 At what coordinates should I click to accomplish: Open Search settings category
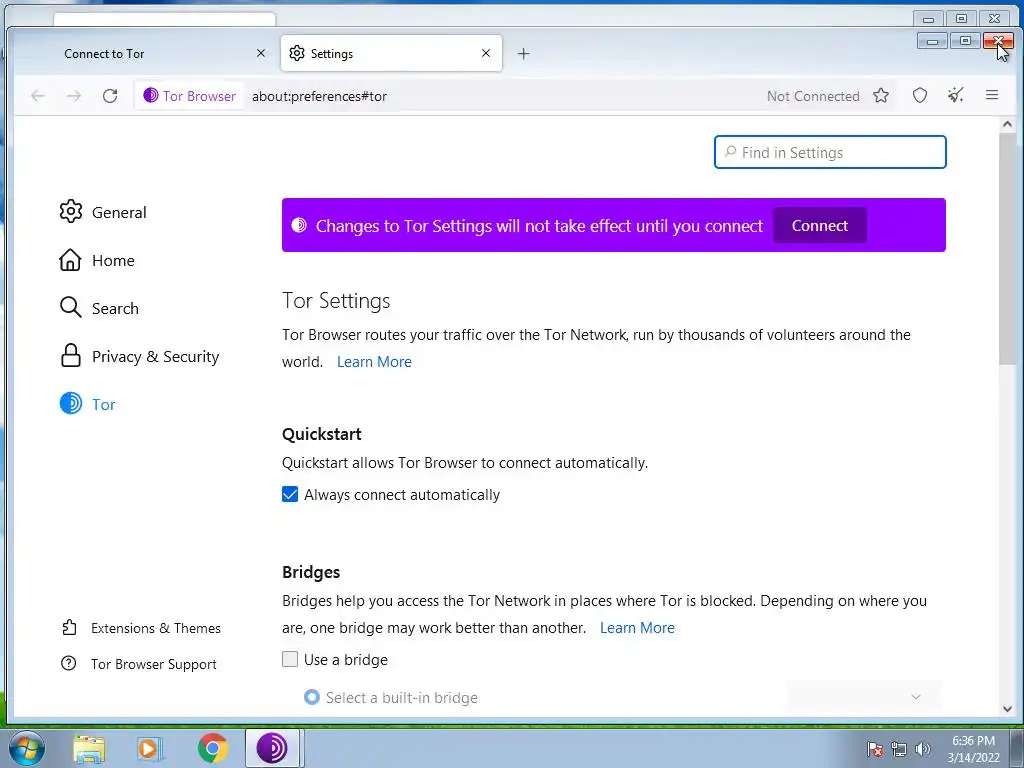[99, 308]
